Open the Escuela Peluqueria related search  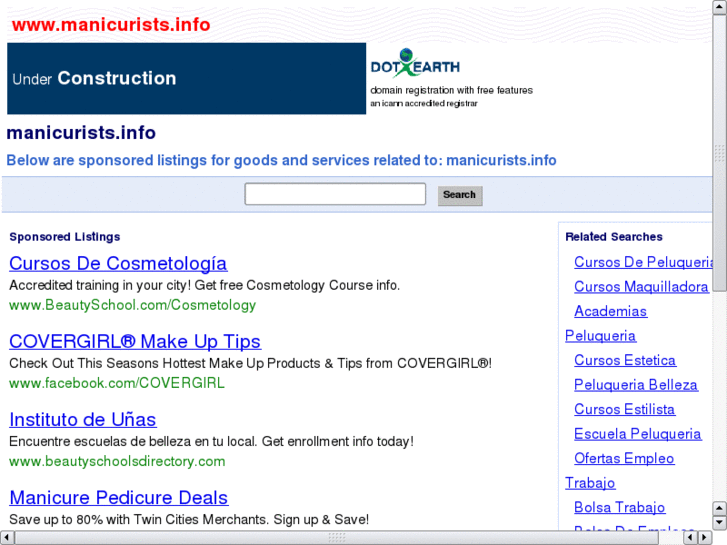tap(638, 434)
